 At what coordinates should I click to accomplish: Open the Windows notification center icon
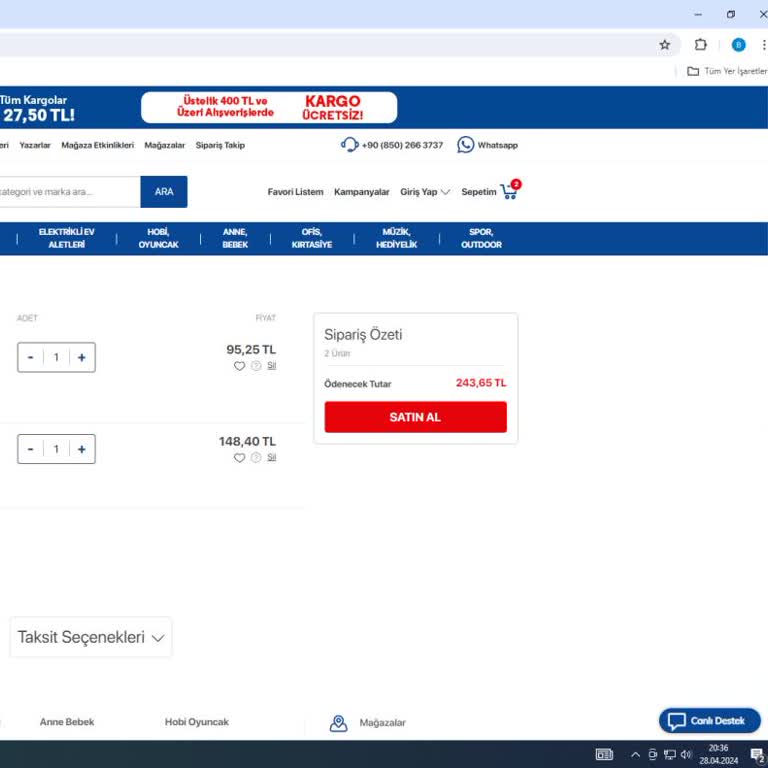757,755
